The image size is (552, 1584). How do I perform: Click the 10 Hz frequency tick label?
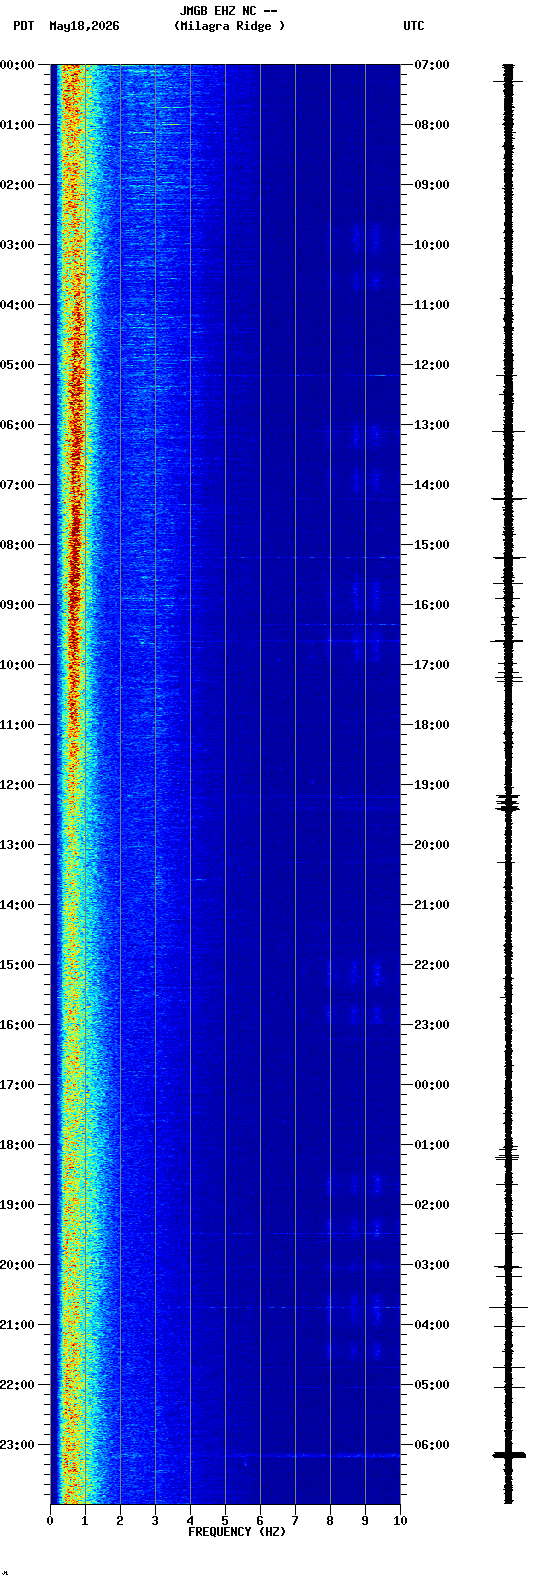(x=400, y=1521)
